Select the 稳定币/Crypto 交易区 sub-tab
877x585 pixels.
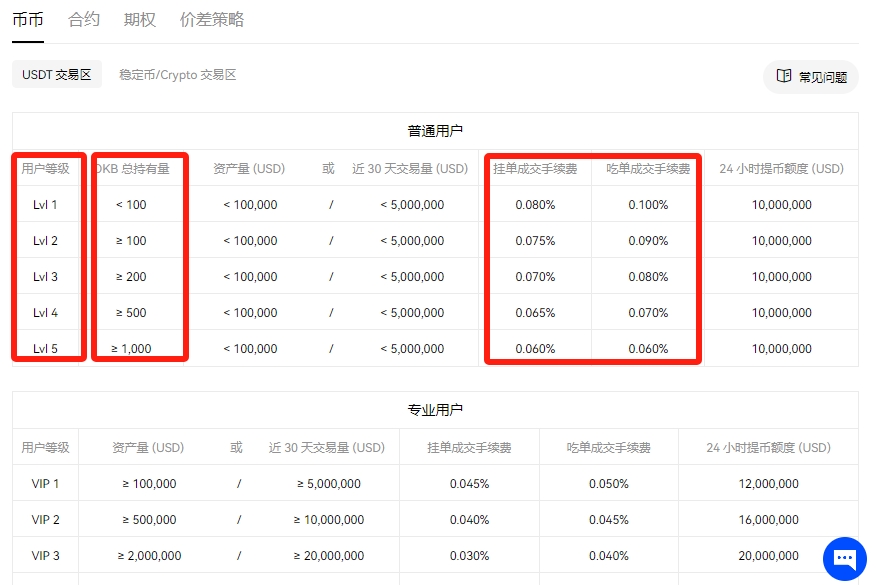pos(177,75)
